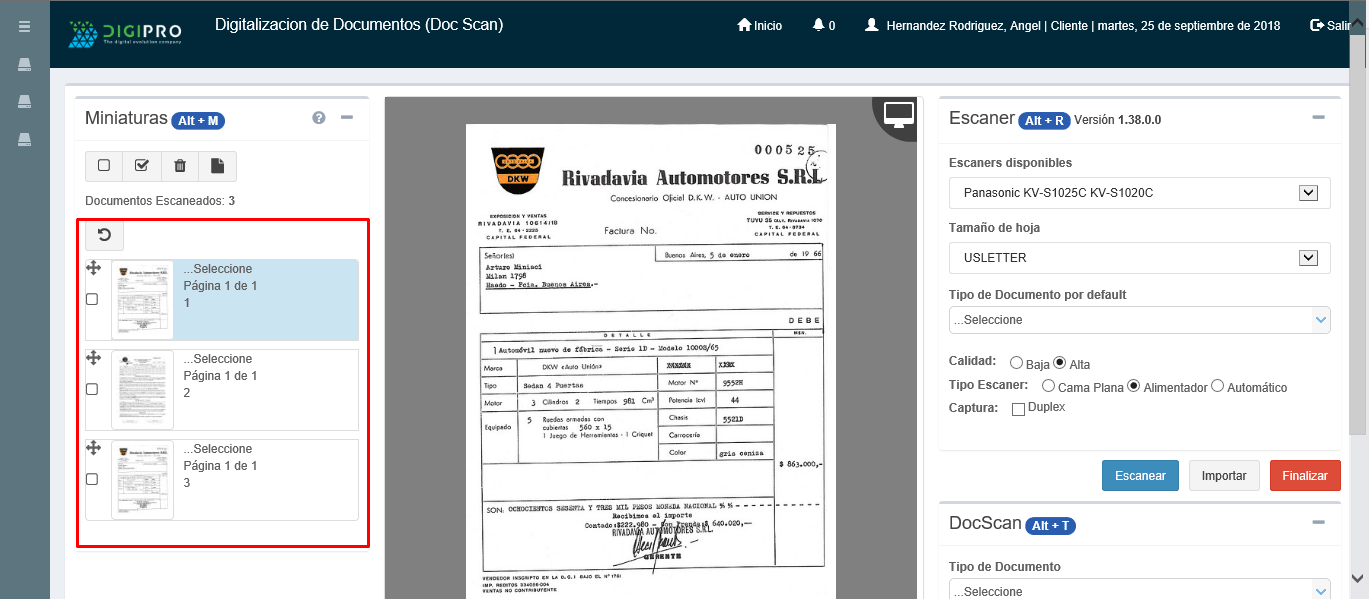The height and width of the screenshot is (599, 1369).
Task: Select the Baja quality radio button
Action: pyautogui.click(x=1016, y=363)
